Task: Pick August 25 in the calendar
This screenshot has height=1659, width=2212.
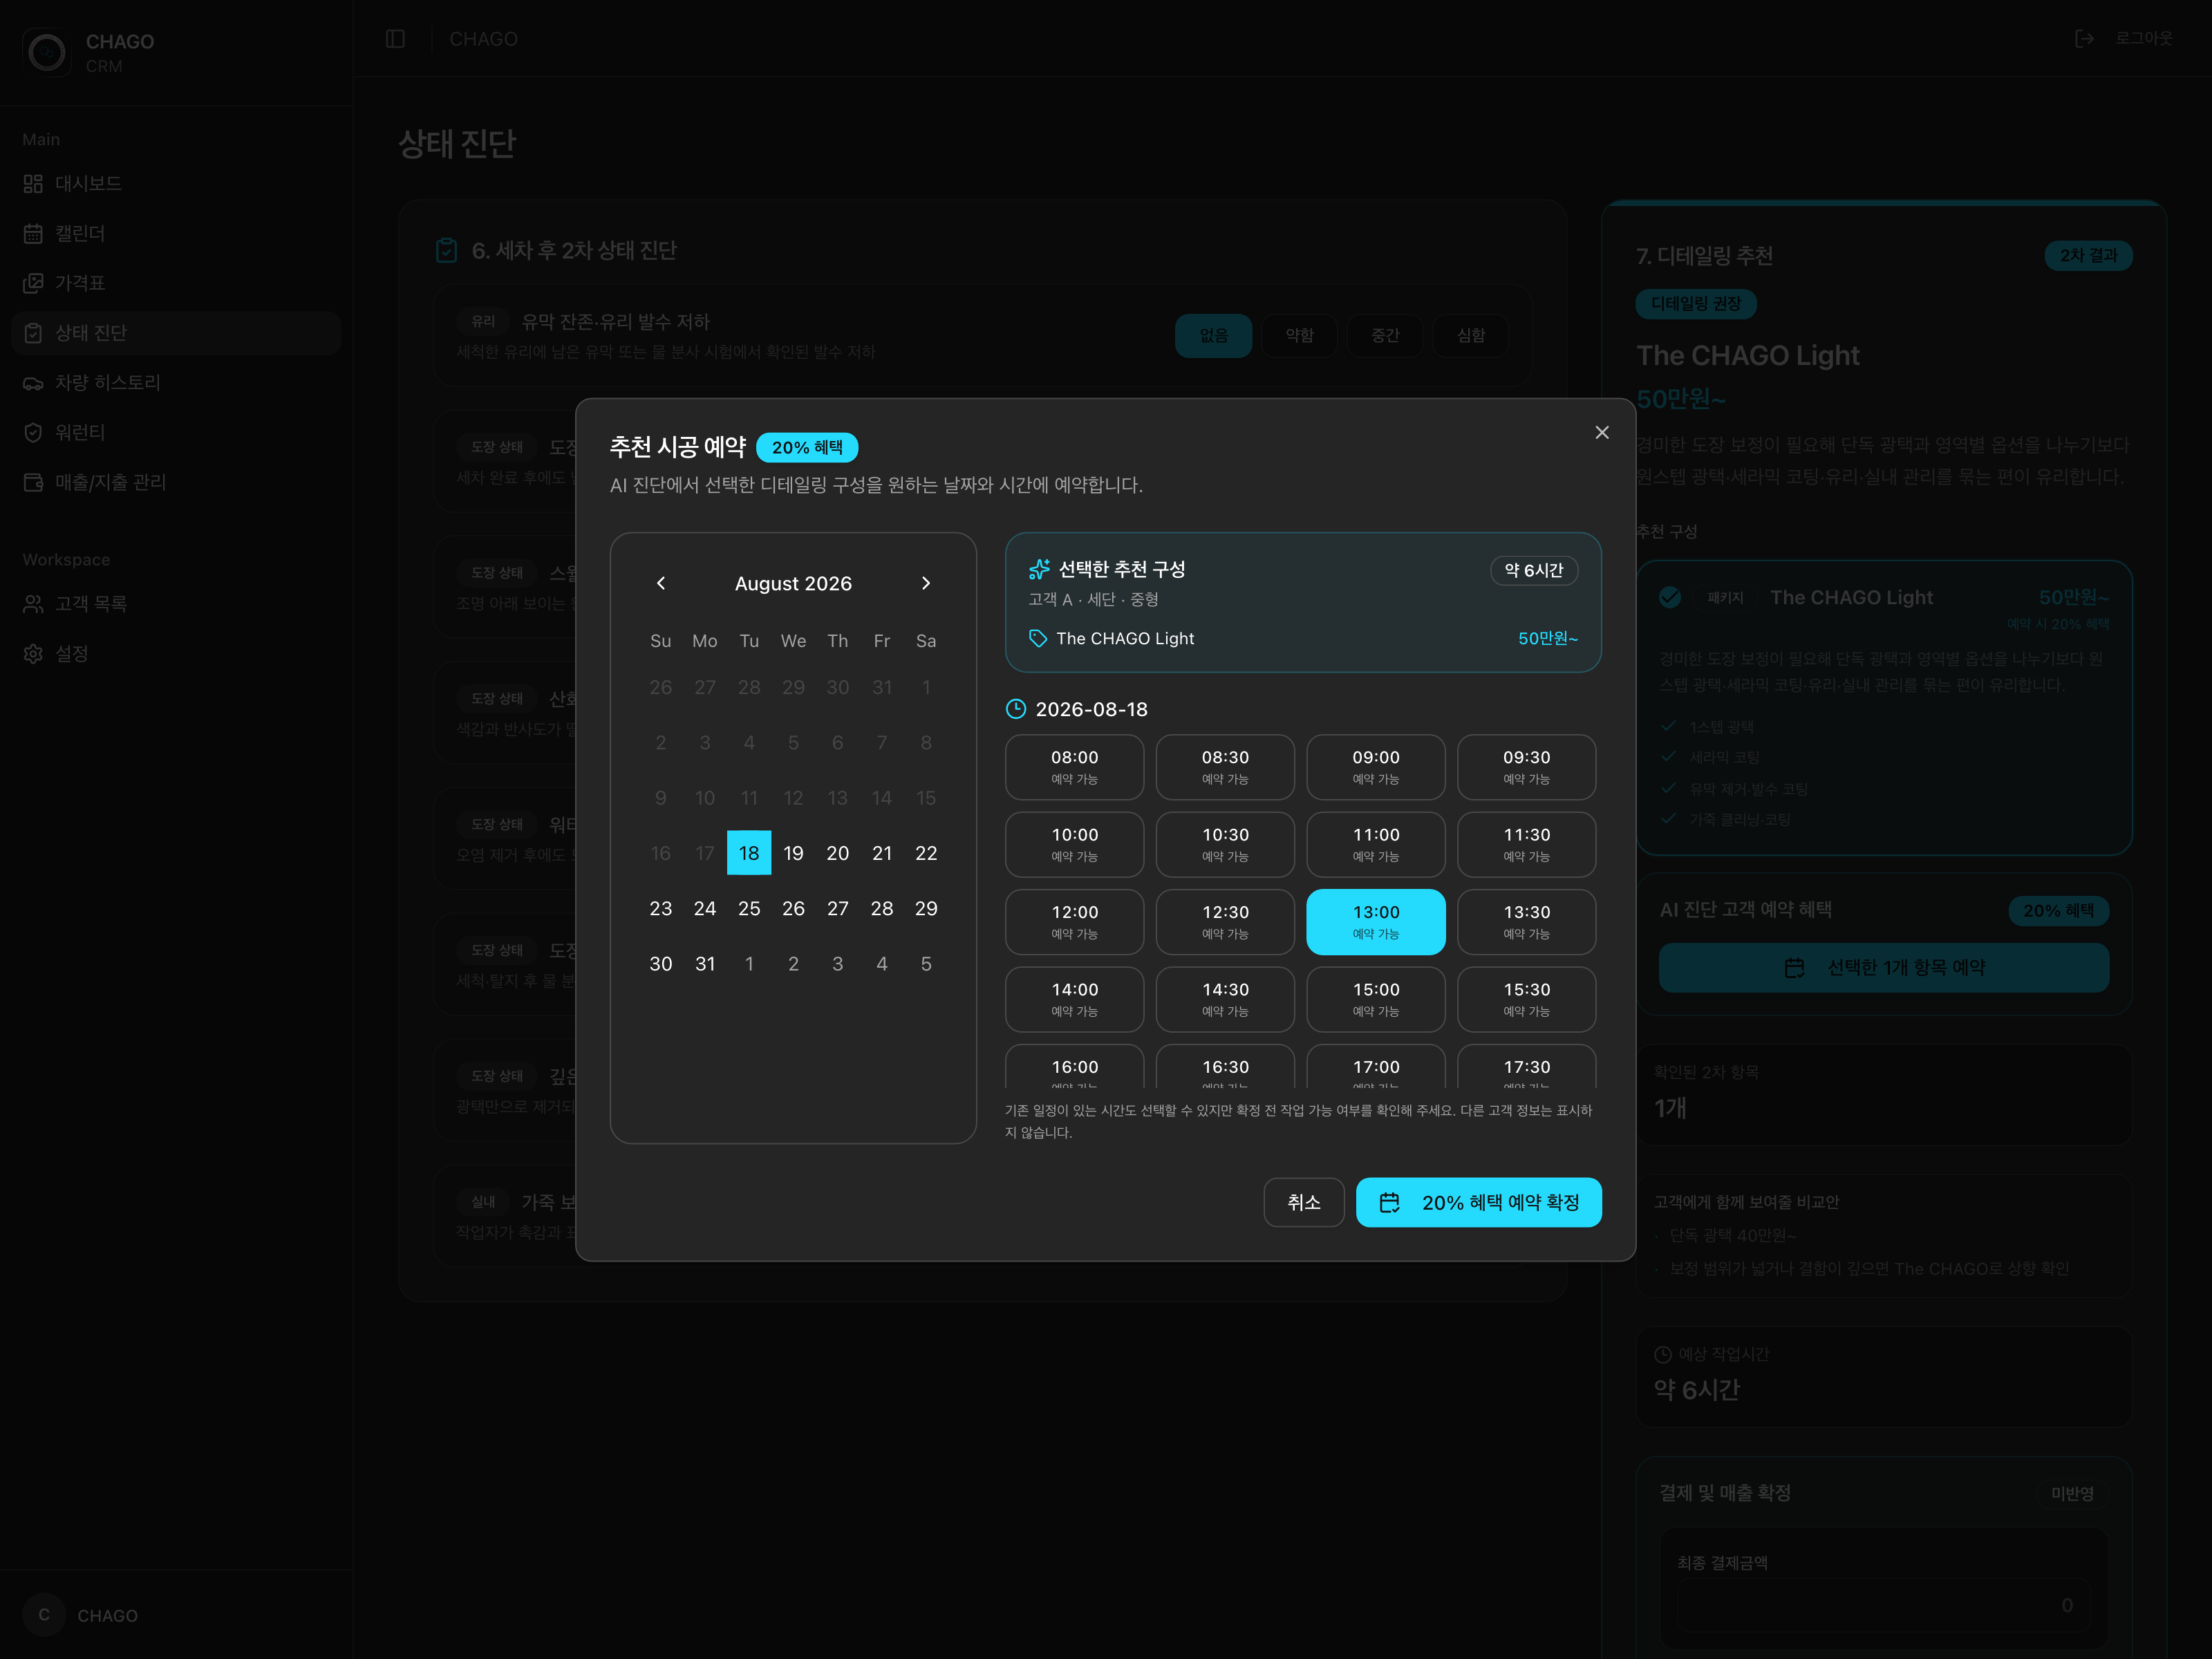Action: pos(749,908)
